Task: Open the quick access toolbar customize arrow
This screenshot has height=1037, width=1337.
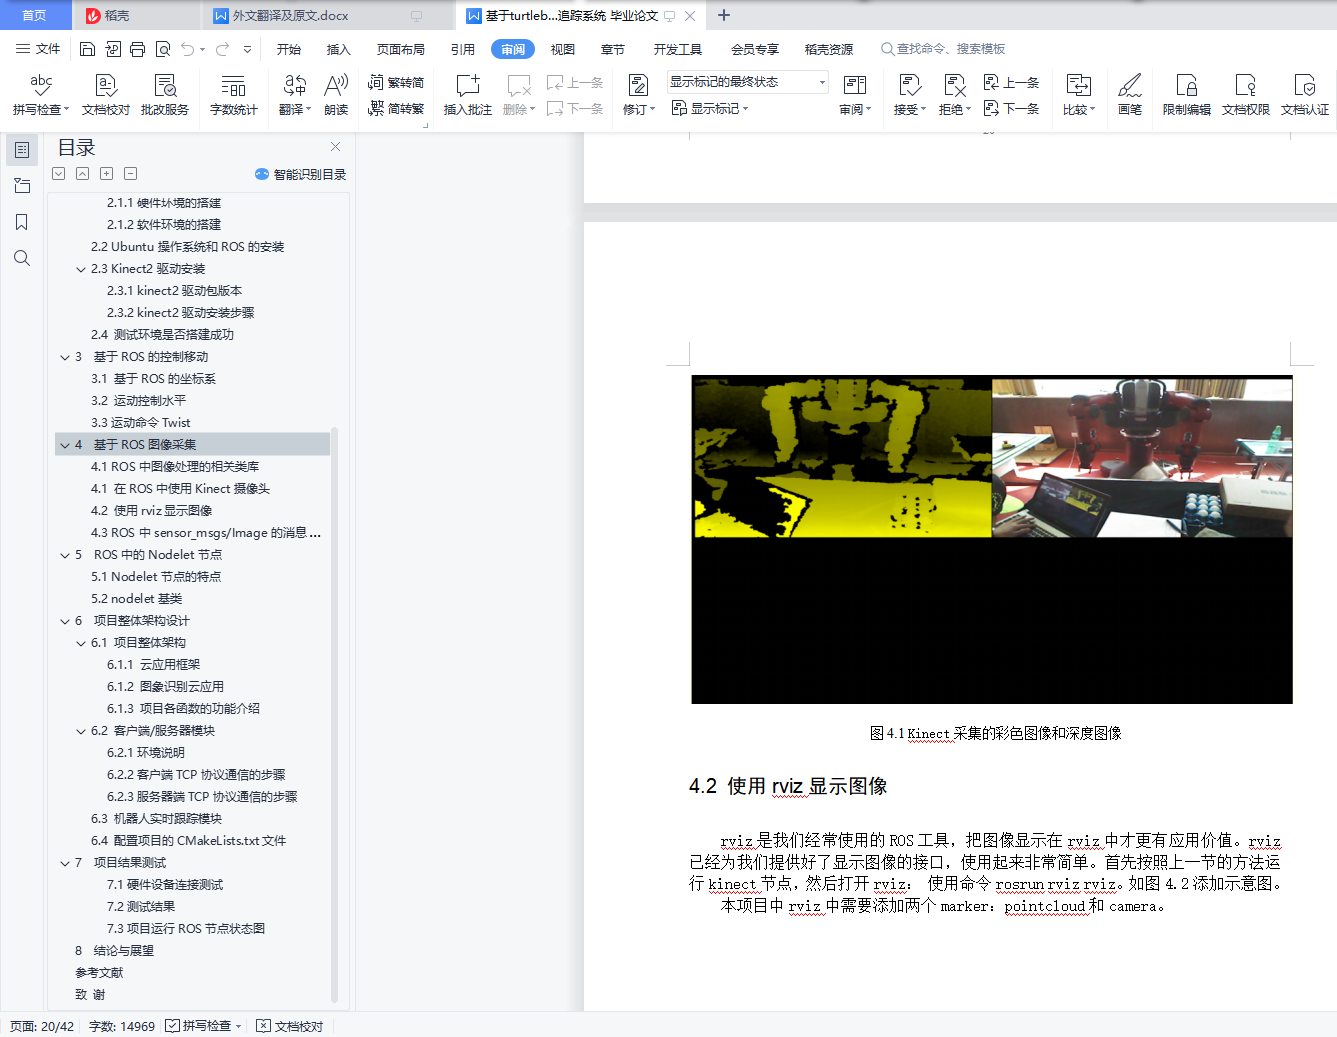Action: 247,49
